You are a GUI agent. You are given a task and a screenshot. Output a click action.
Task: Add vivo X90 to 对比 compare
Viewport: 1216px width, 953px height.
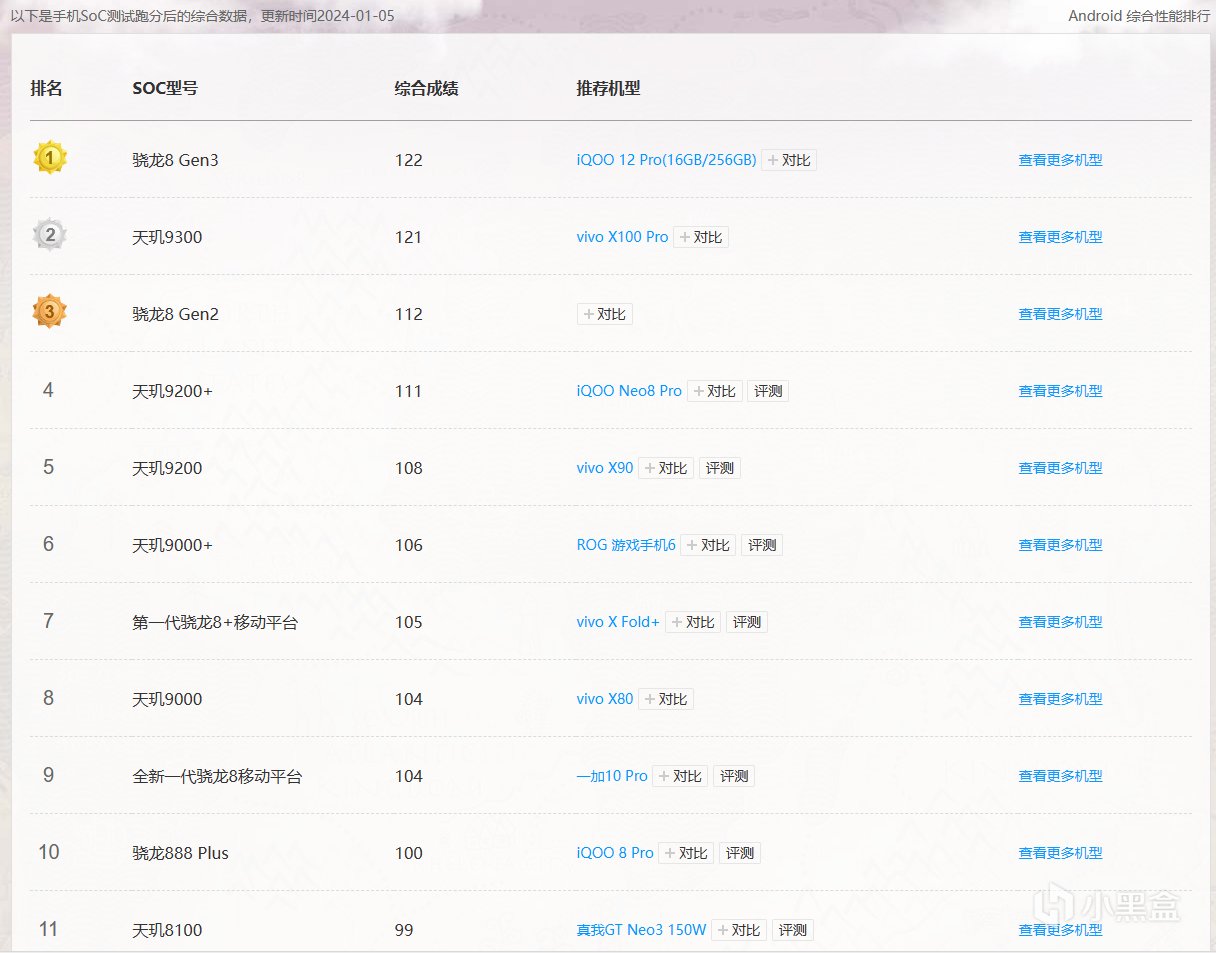666,468
